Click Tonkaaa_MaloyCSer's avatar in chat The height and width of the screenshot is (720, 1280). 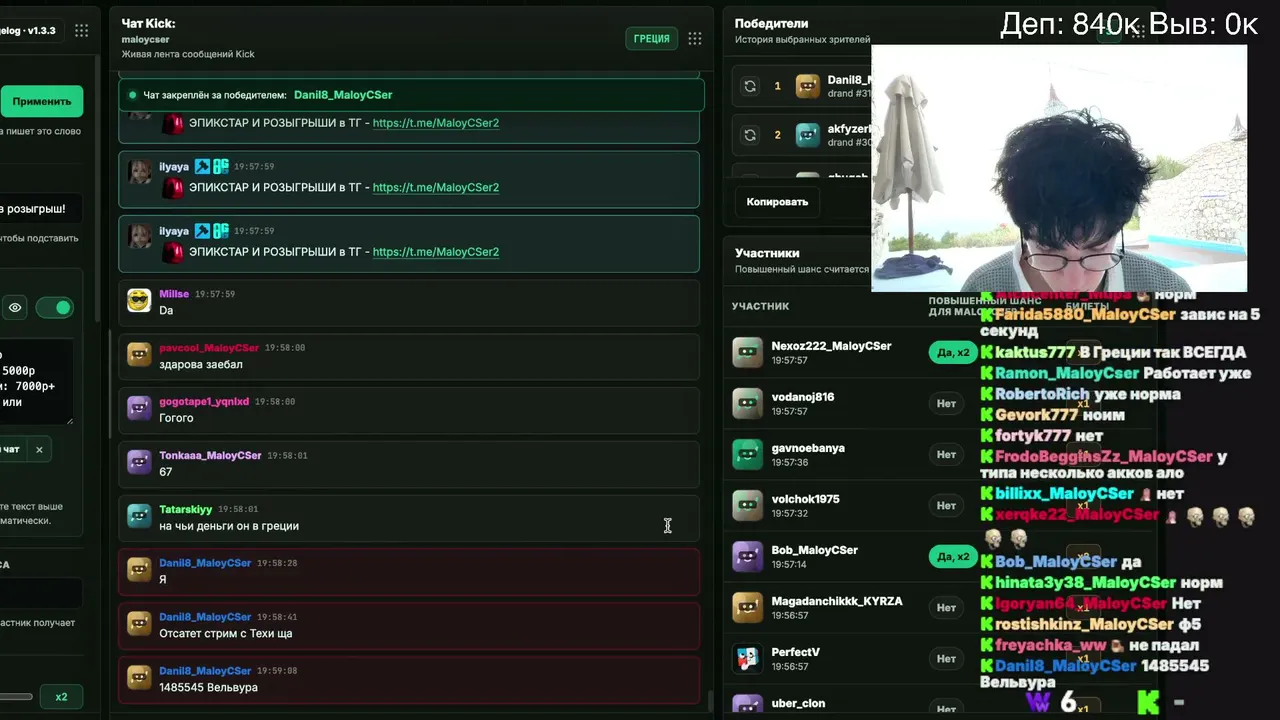[139, 463]
